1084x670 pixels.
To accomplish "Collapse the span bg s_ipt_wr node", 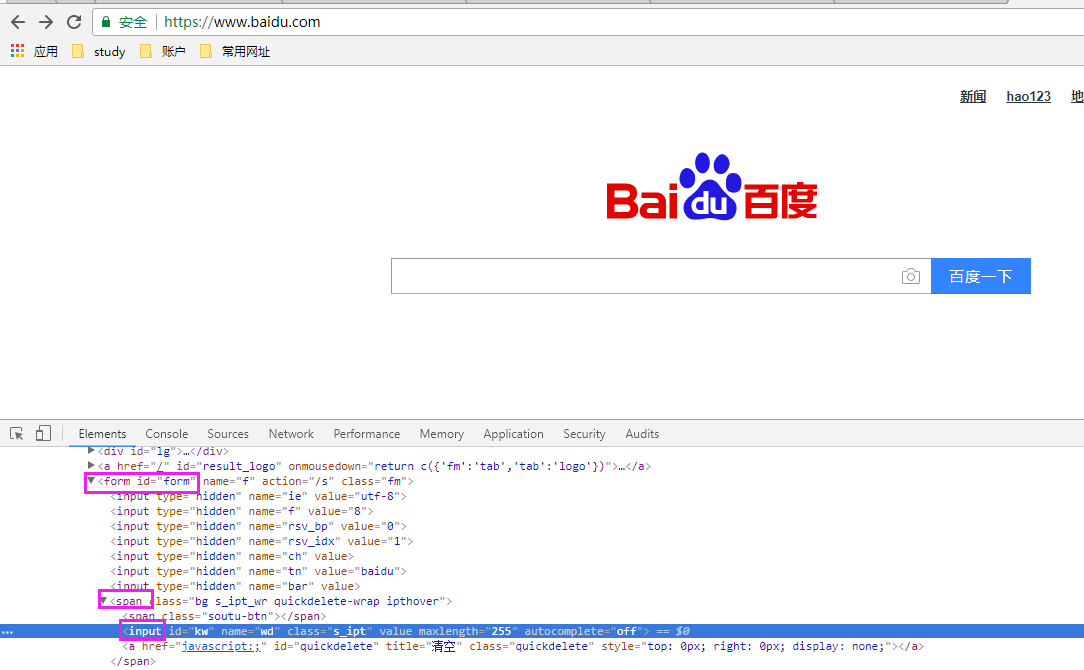I will (103, 601).
